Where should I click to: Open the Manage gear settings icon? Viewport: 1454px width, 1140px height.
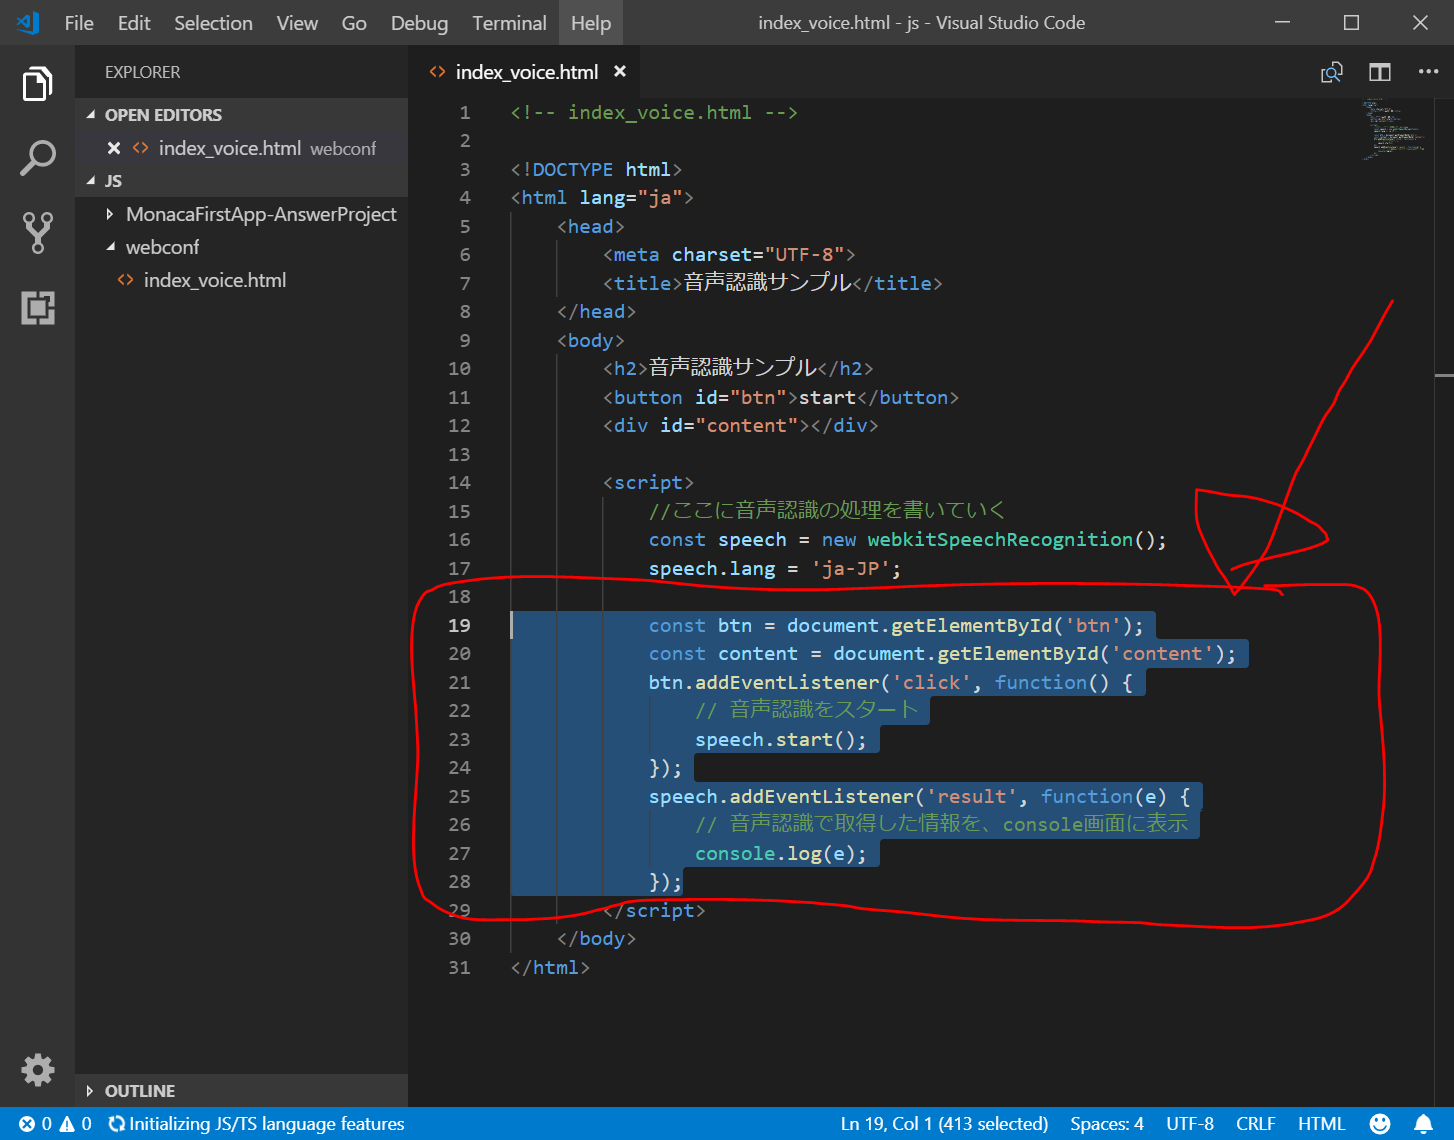[37, 1069]
